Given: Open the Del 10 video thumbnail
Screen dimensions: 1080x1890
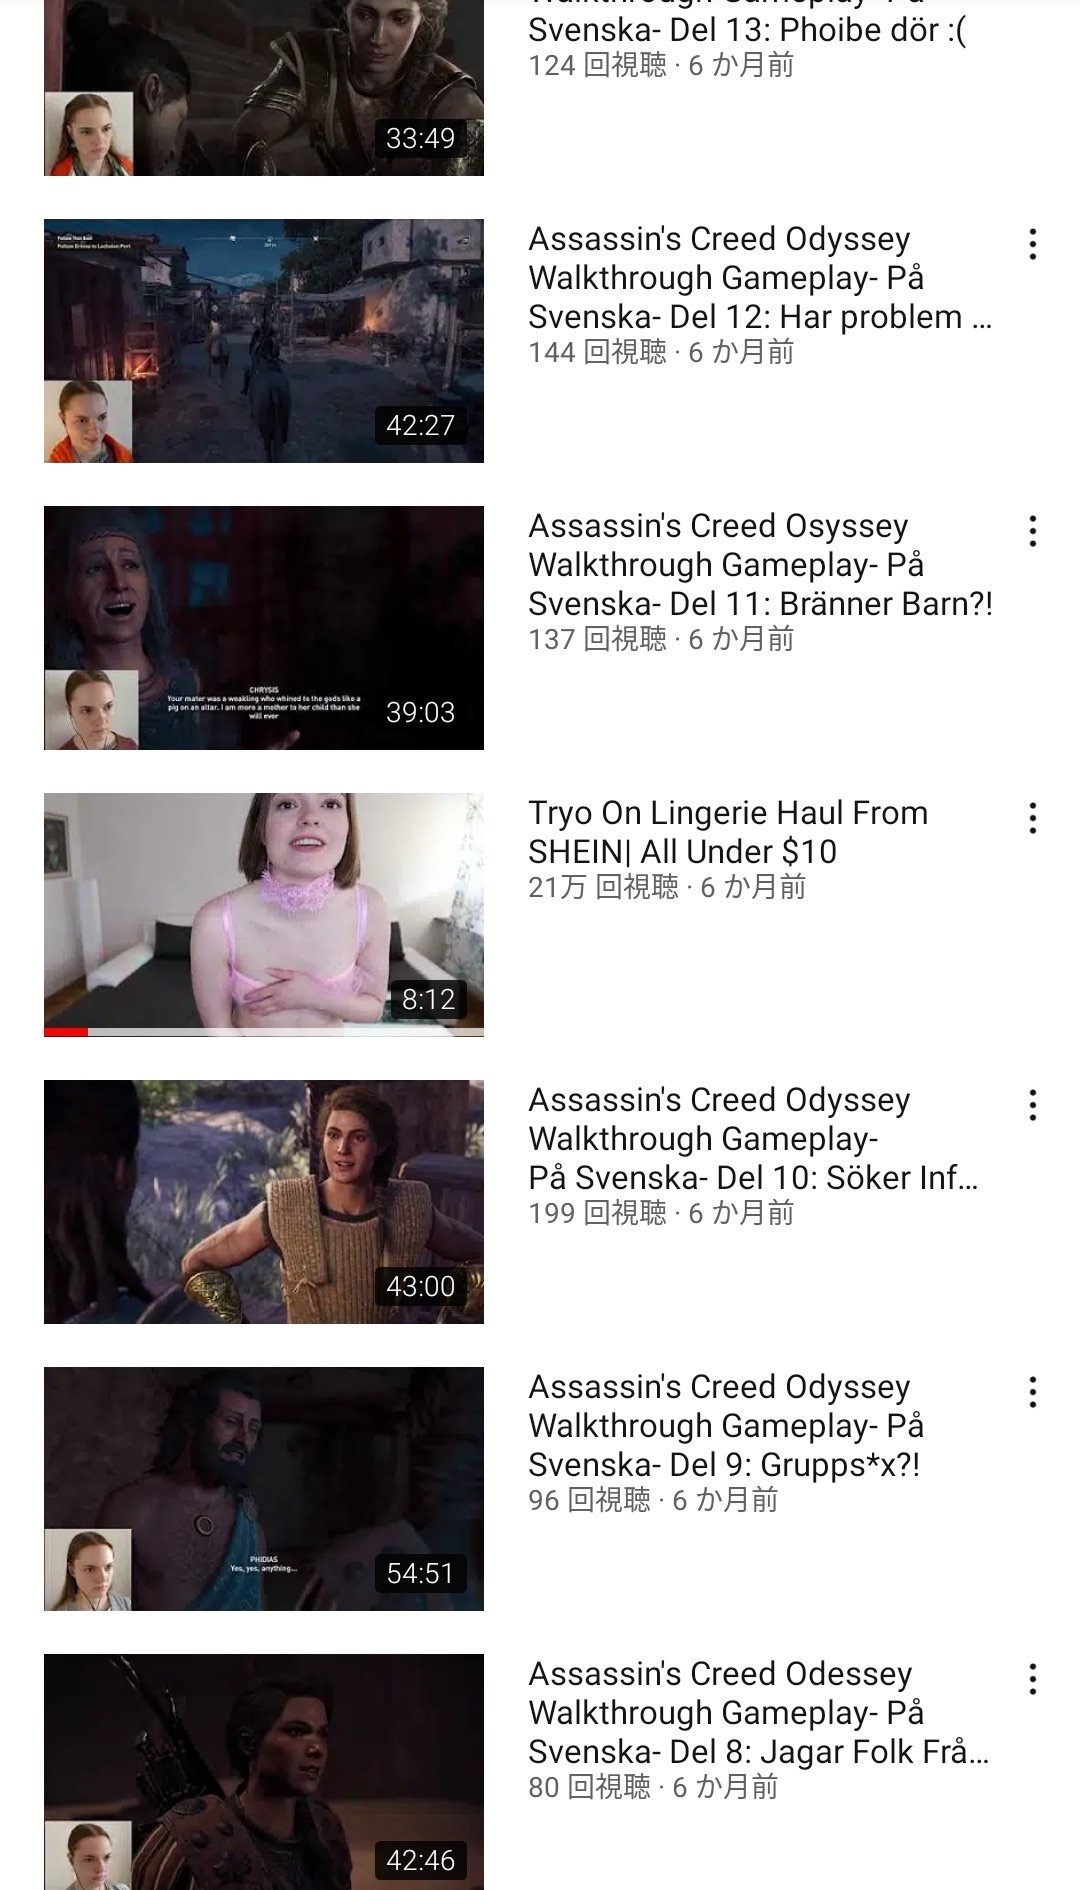Looking at the screenshot, I should pyautogui.click(x=264, y=1202).
